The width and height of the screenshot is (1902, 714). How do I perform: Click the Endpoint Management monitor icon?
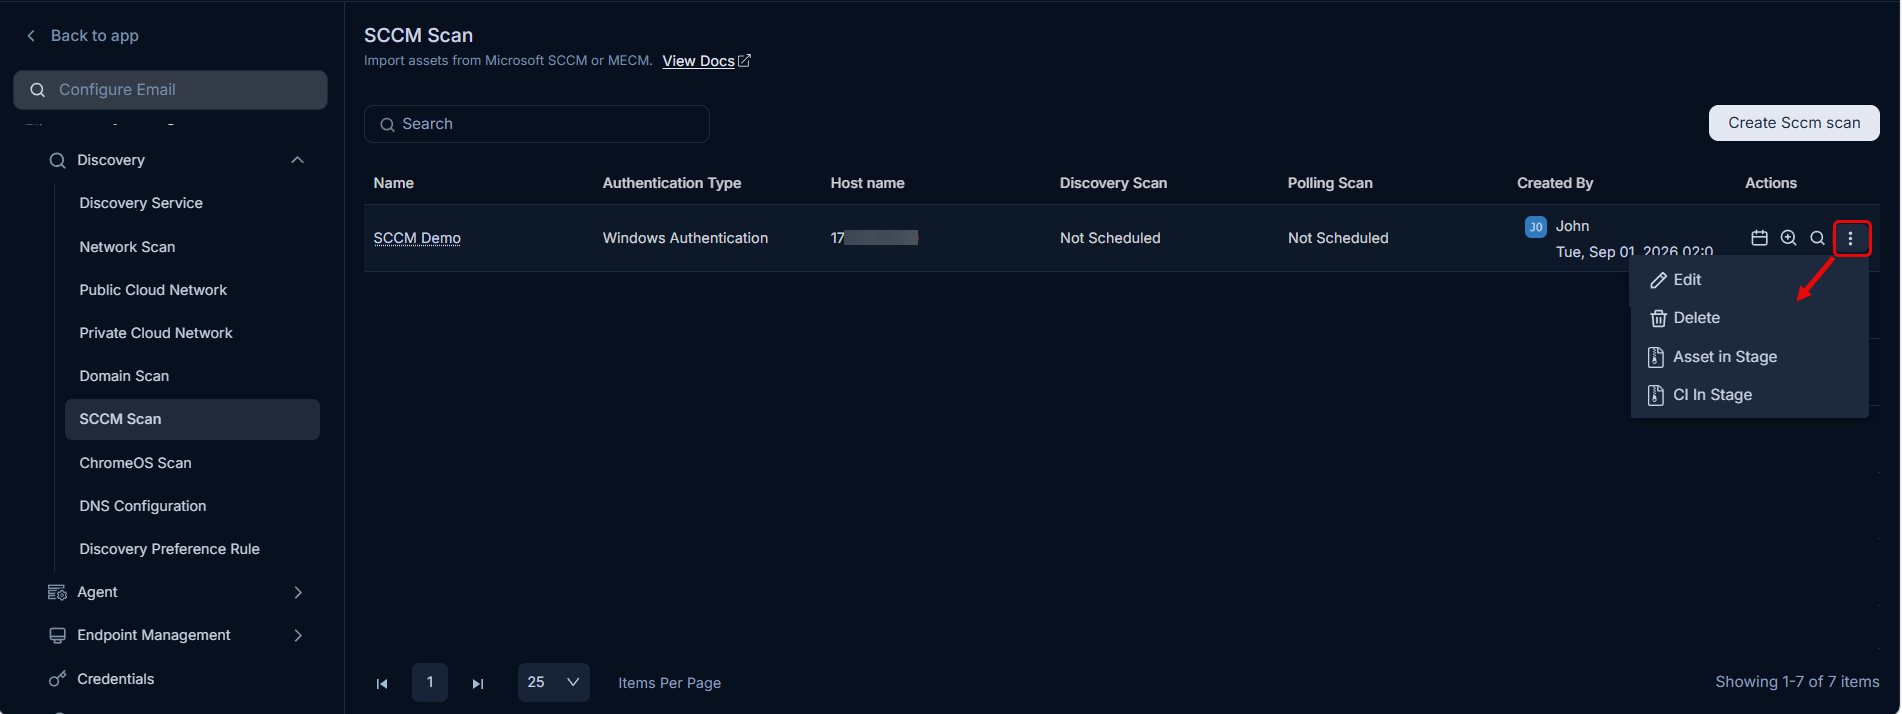coord(57,635)
